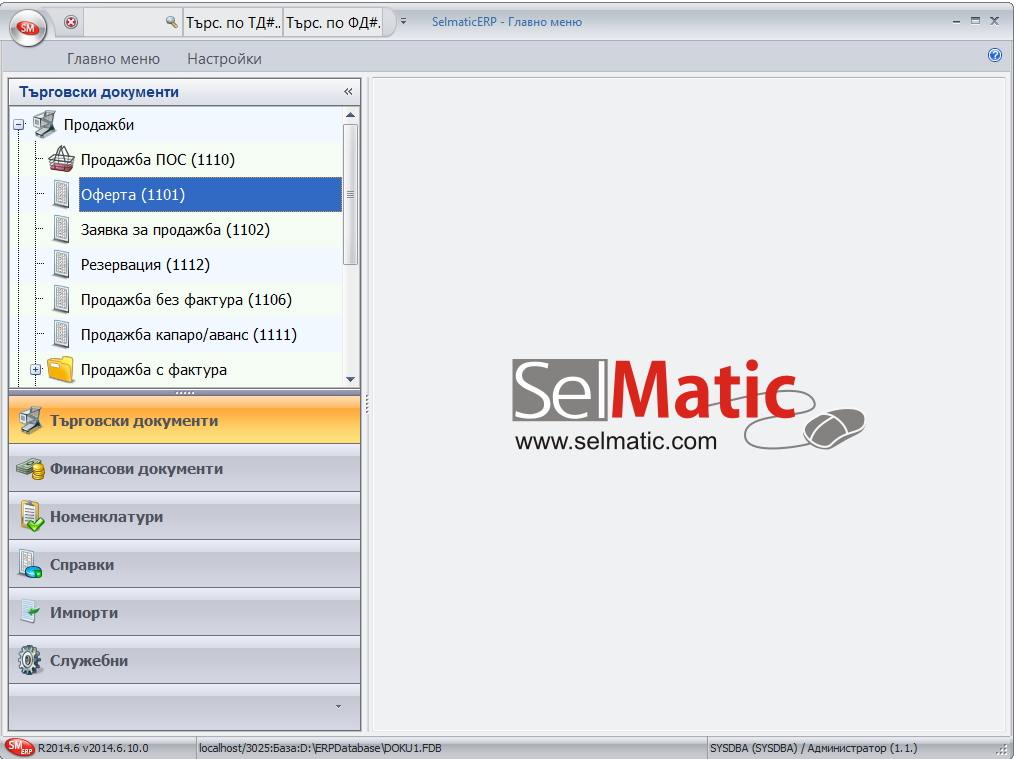The image size is (1014, 759).
Task: Click the Продажба капаро/аванс document icon
Action: [61, 334]
